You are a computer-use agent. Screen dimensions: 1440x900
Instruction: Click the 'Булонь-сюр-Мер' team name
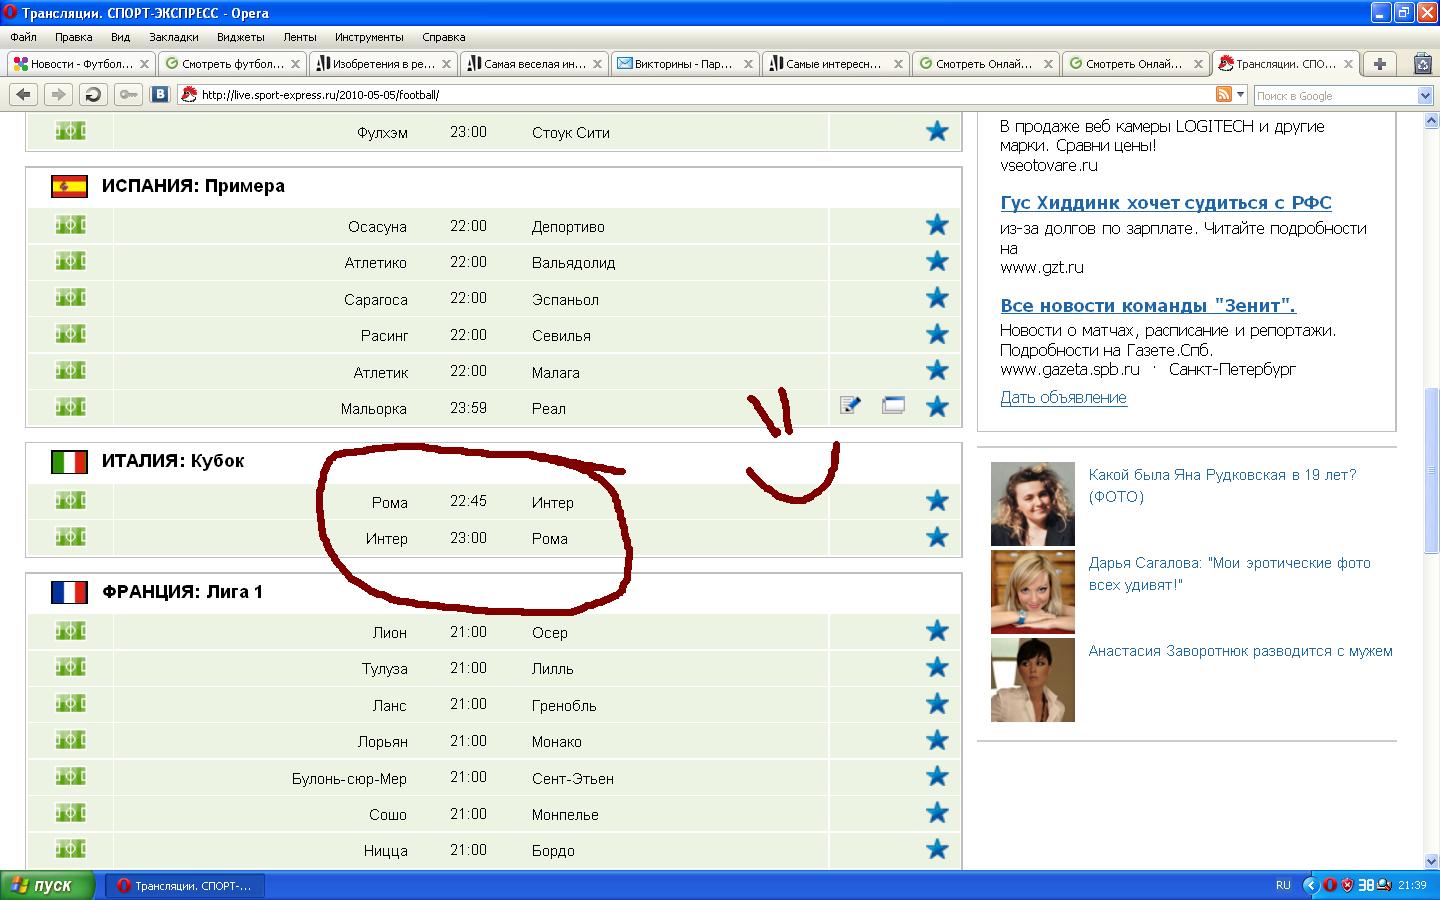pos(349,778)
